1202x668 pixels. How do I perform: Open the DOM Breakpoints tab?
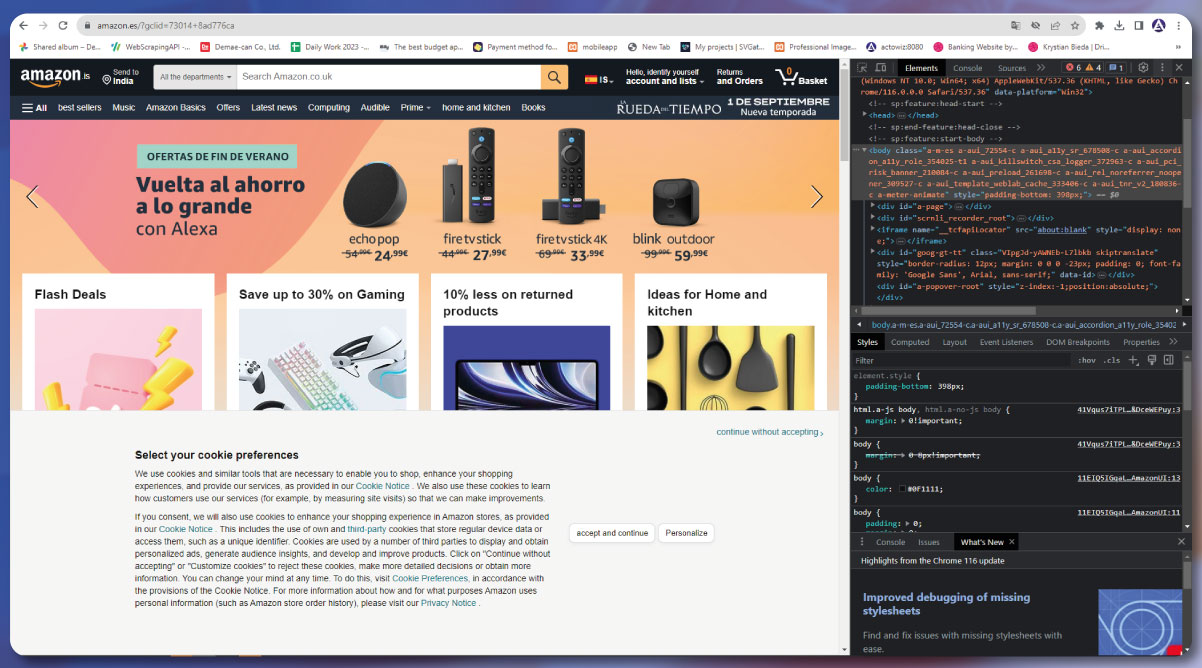pyautogui.click(x=1078, y=342)
